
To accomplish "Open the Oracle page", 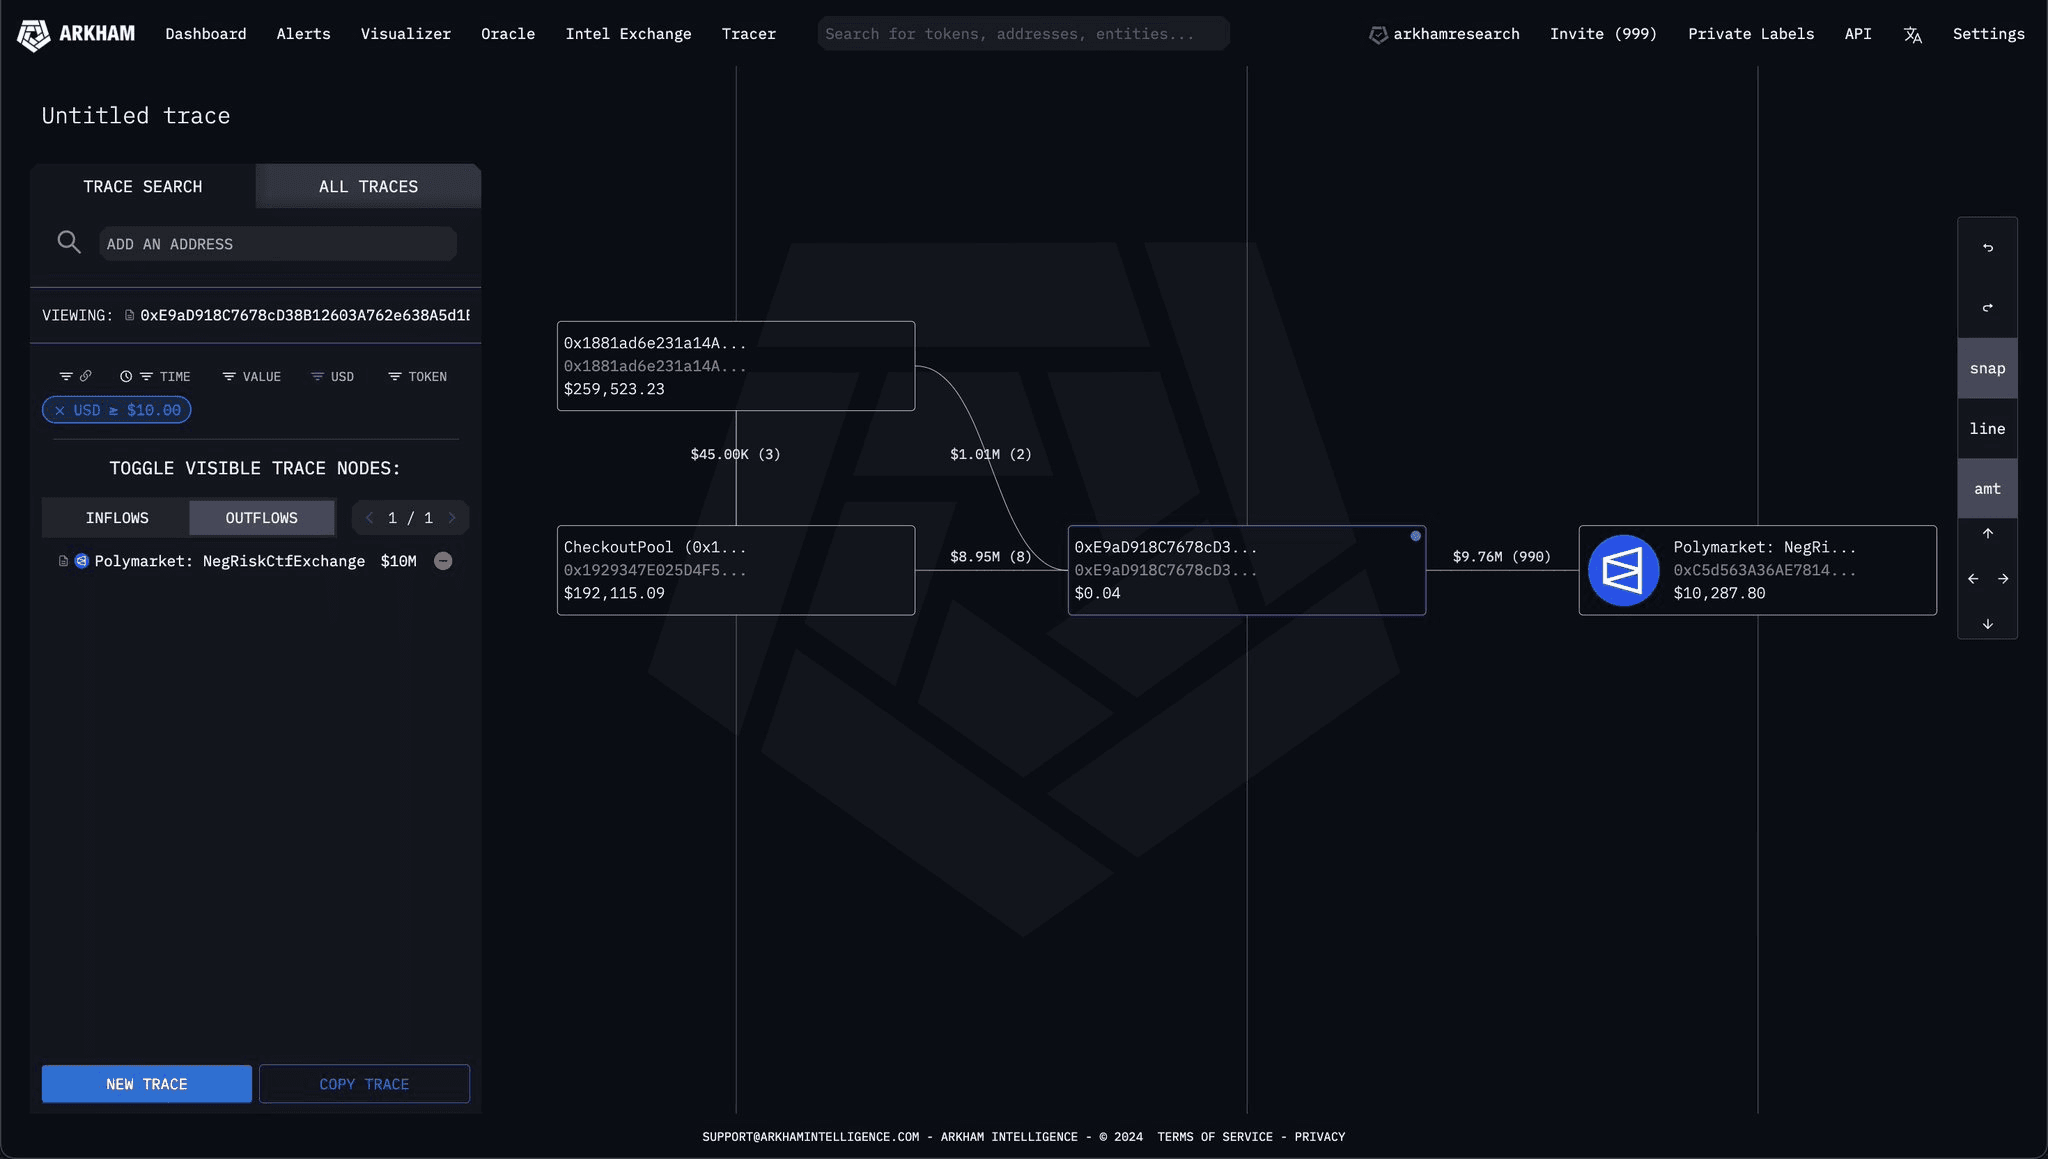I will pos(508,34).
